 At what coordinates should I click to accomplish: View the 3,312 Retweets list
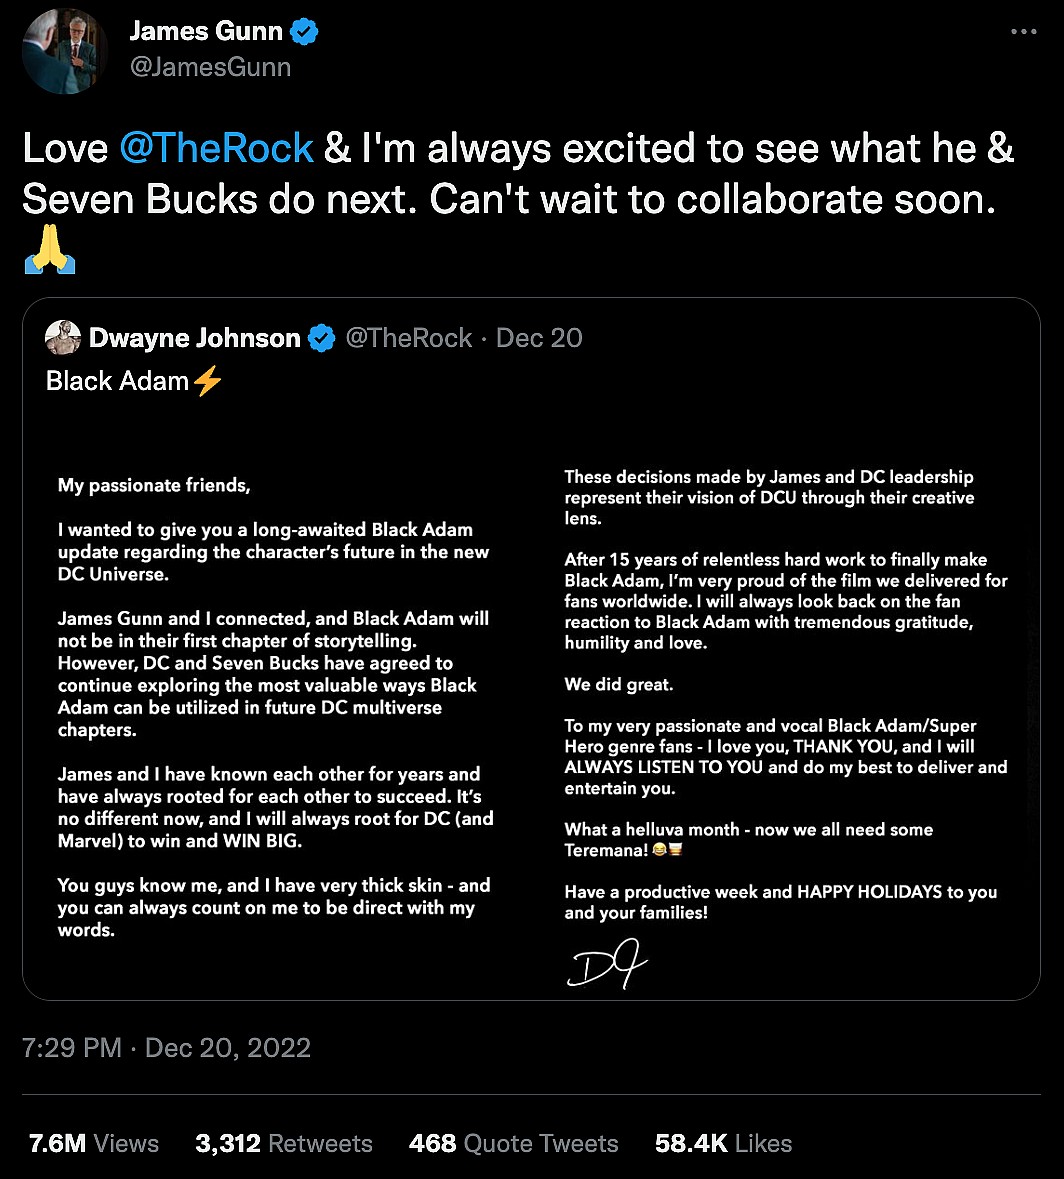click(284, 1143)
